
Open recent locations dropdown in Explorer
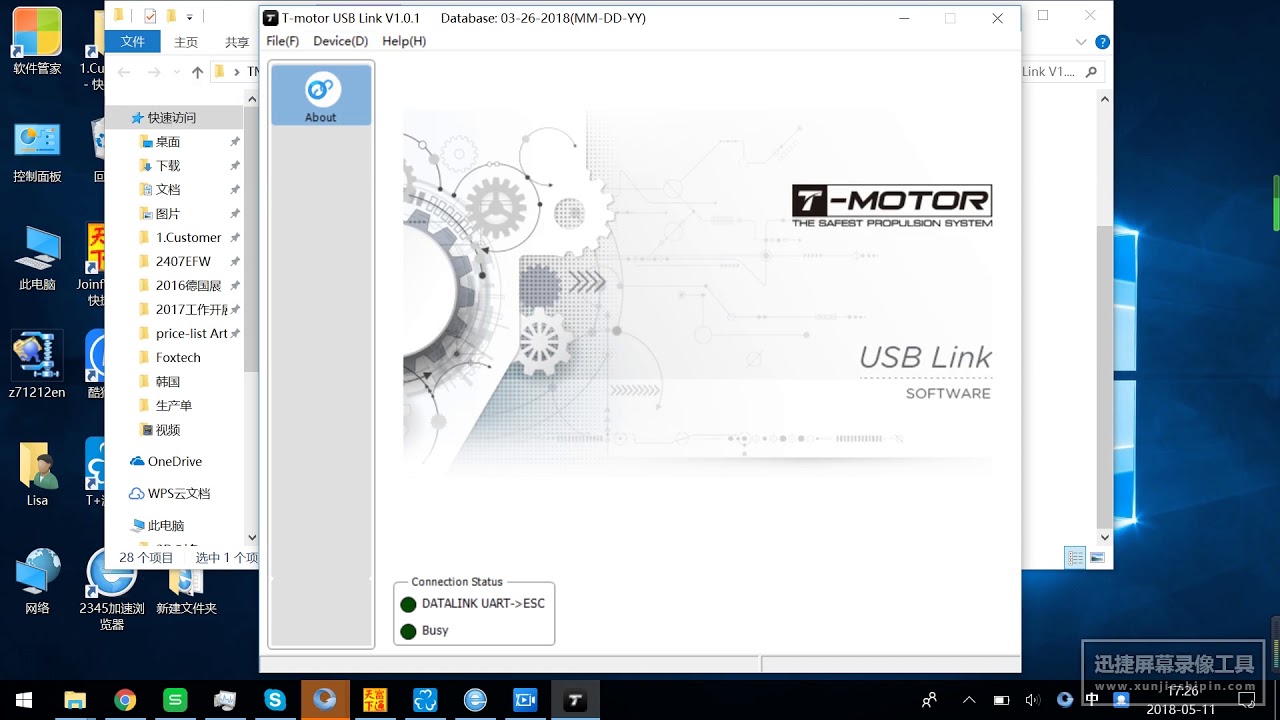click(x=176, y=72)
